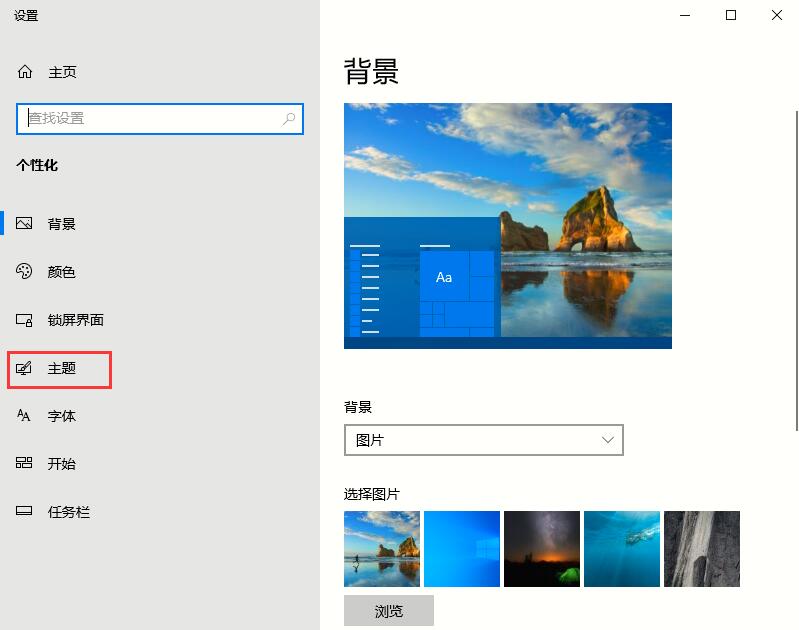Viewport: 799px width, 630px height.
Task: Open 字体 via the AA font icon
Action: [x=25, y=416]
